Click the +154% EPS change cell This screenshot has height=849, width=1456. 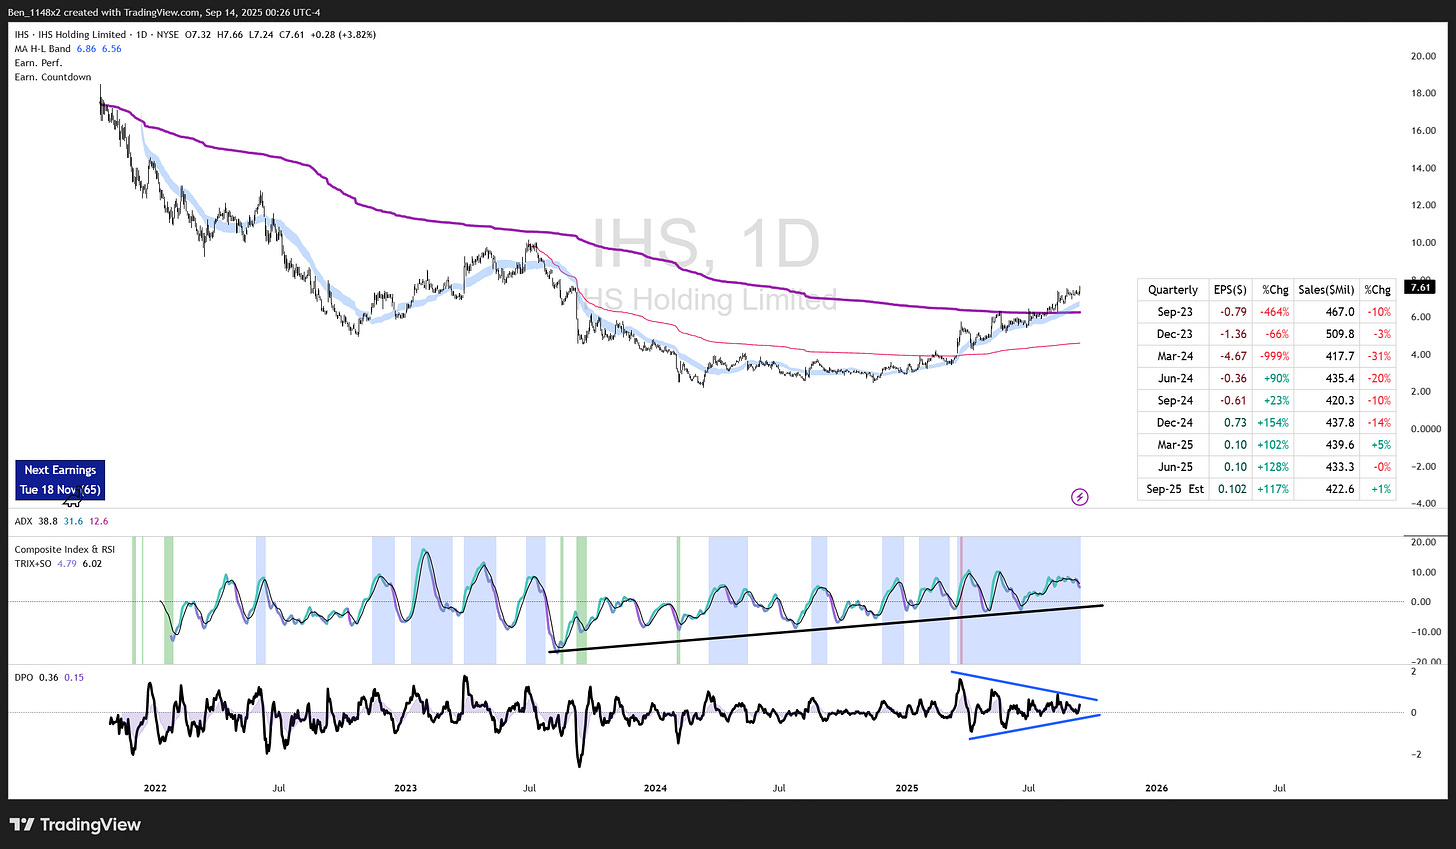pos(1275,422)
